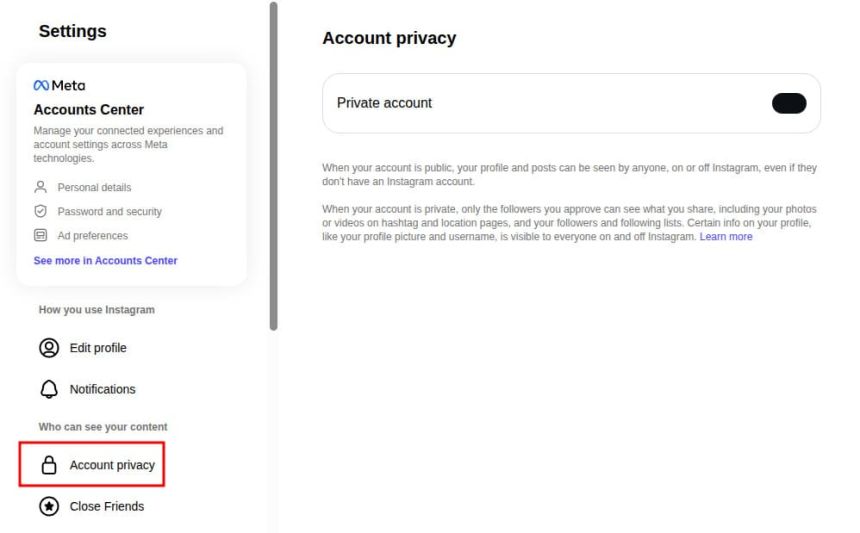Click the settings sidebar scrollbar

click(274, 165)
